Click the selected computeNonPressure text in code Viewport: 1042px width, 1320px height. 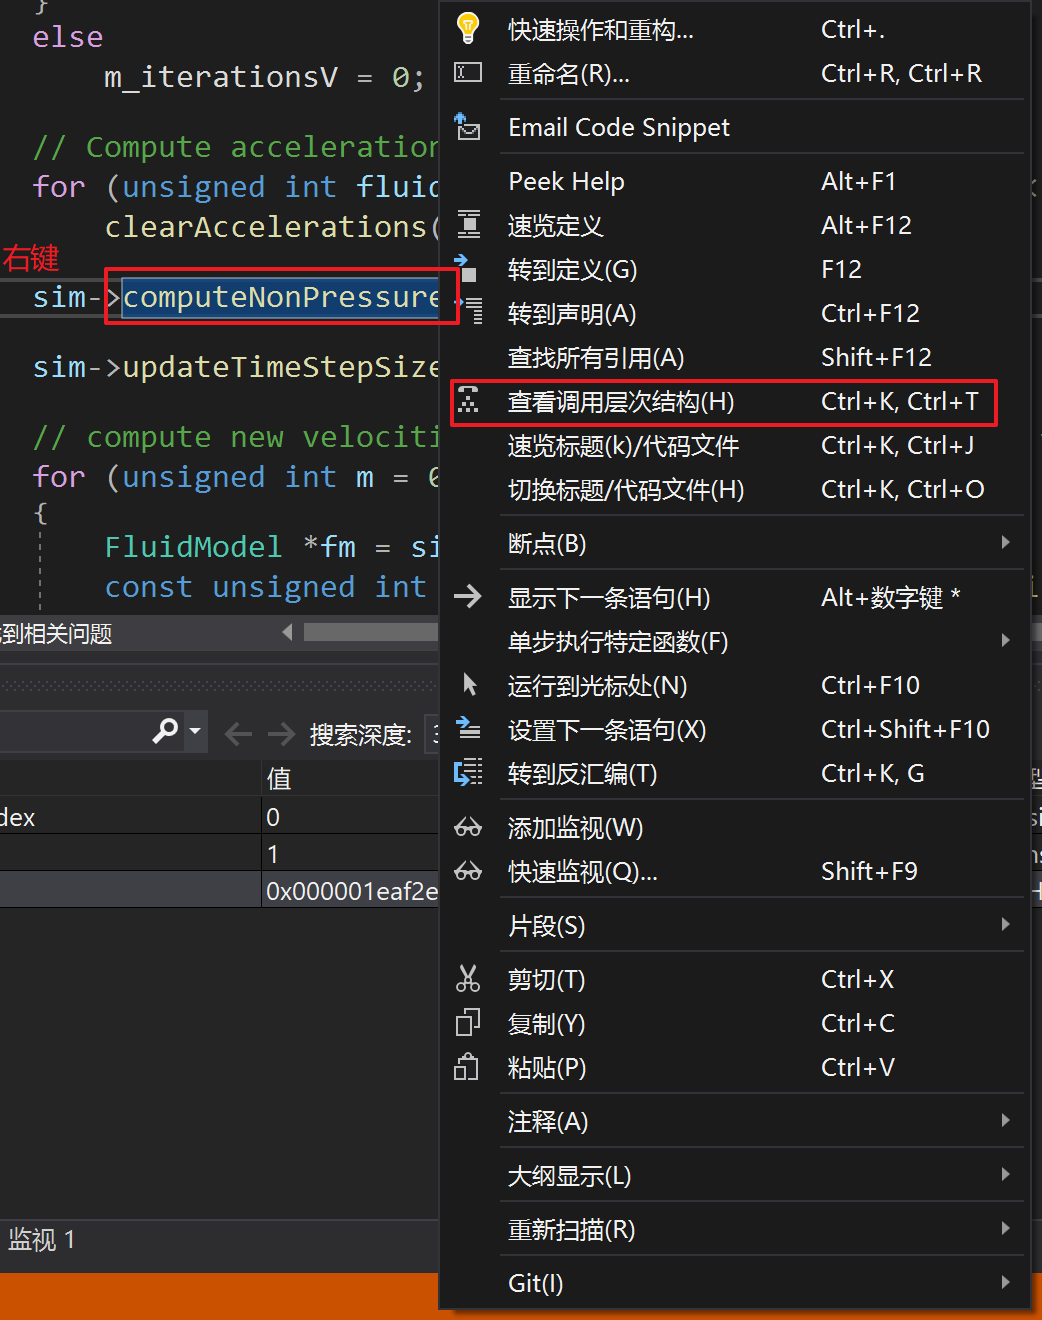[281, 297]
